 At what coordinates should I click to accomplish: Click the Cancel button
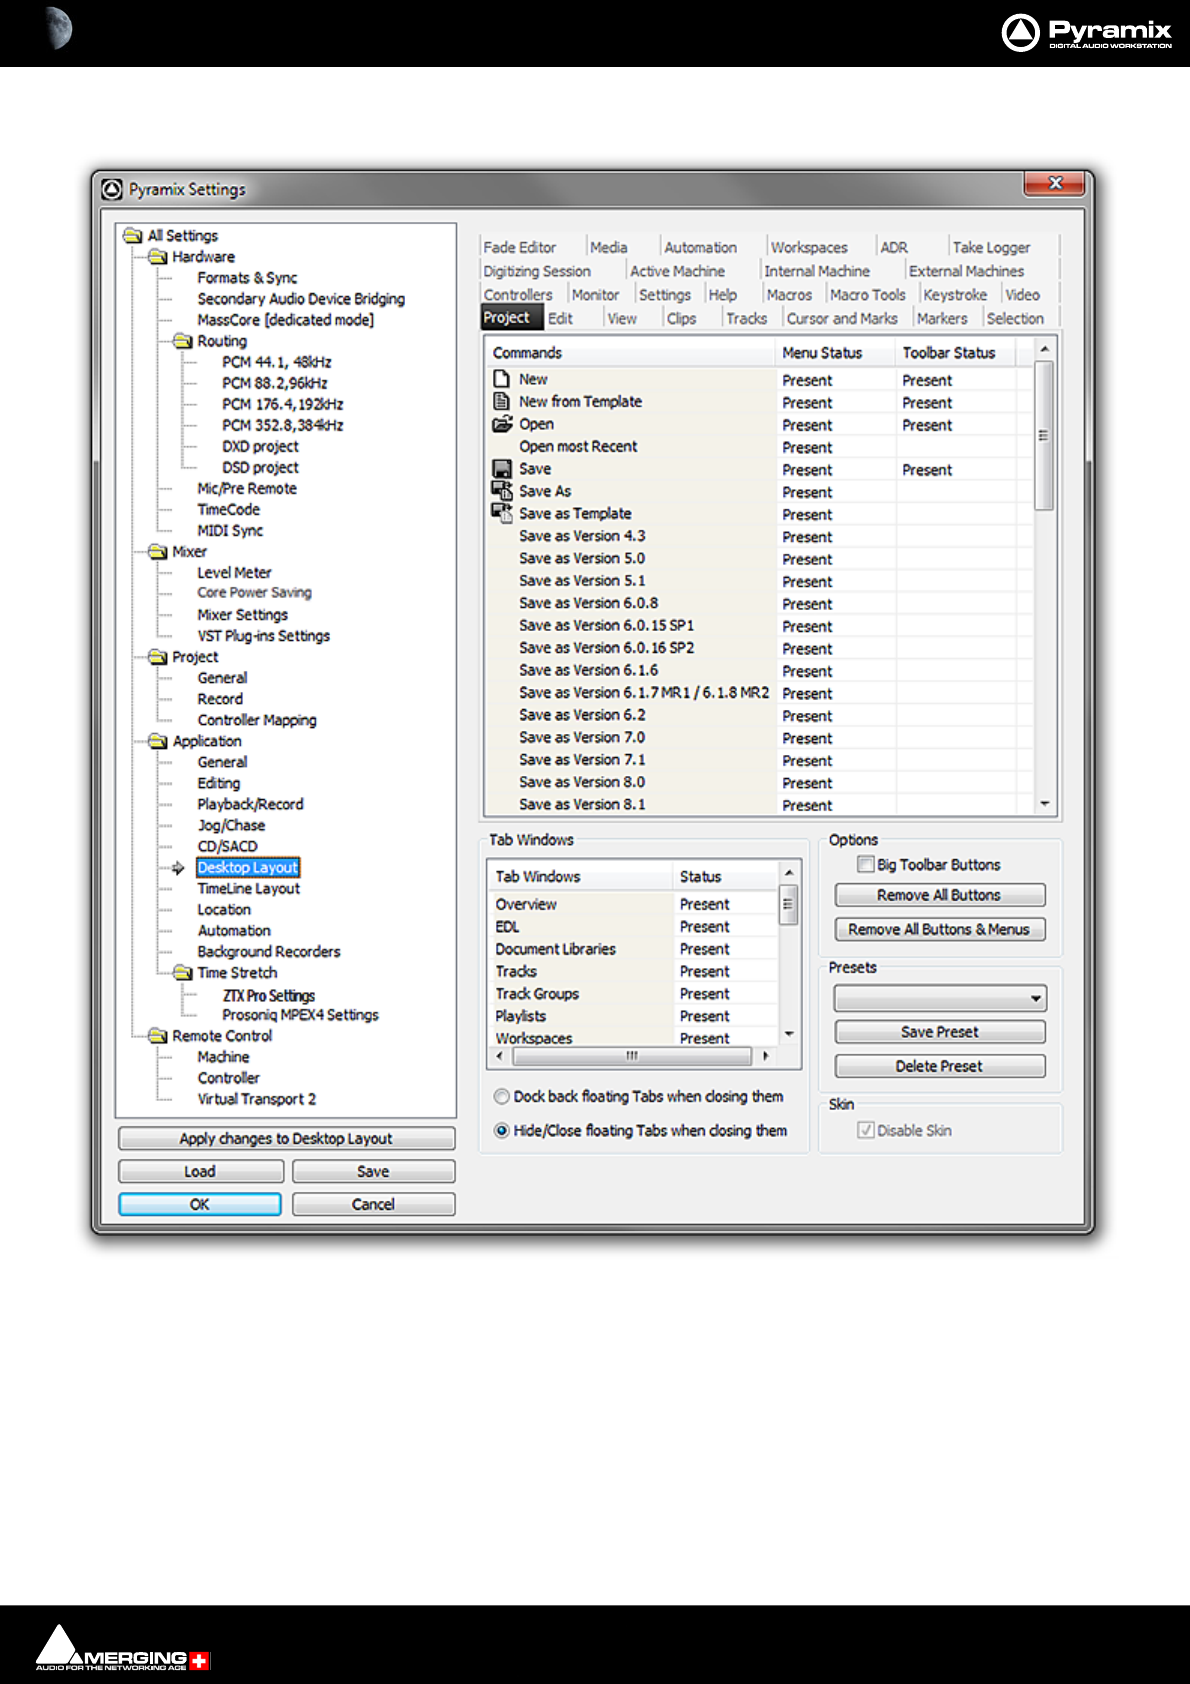374,1204
